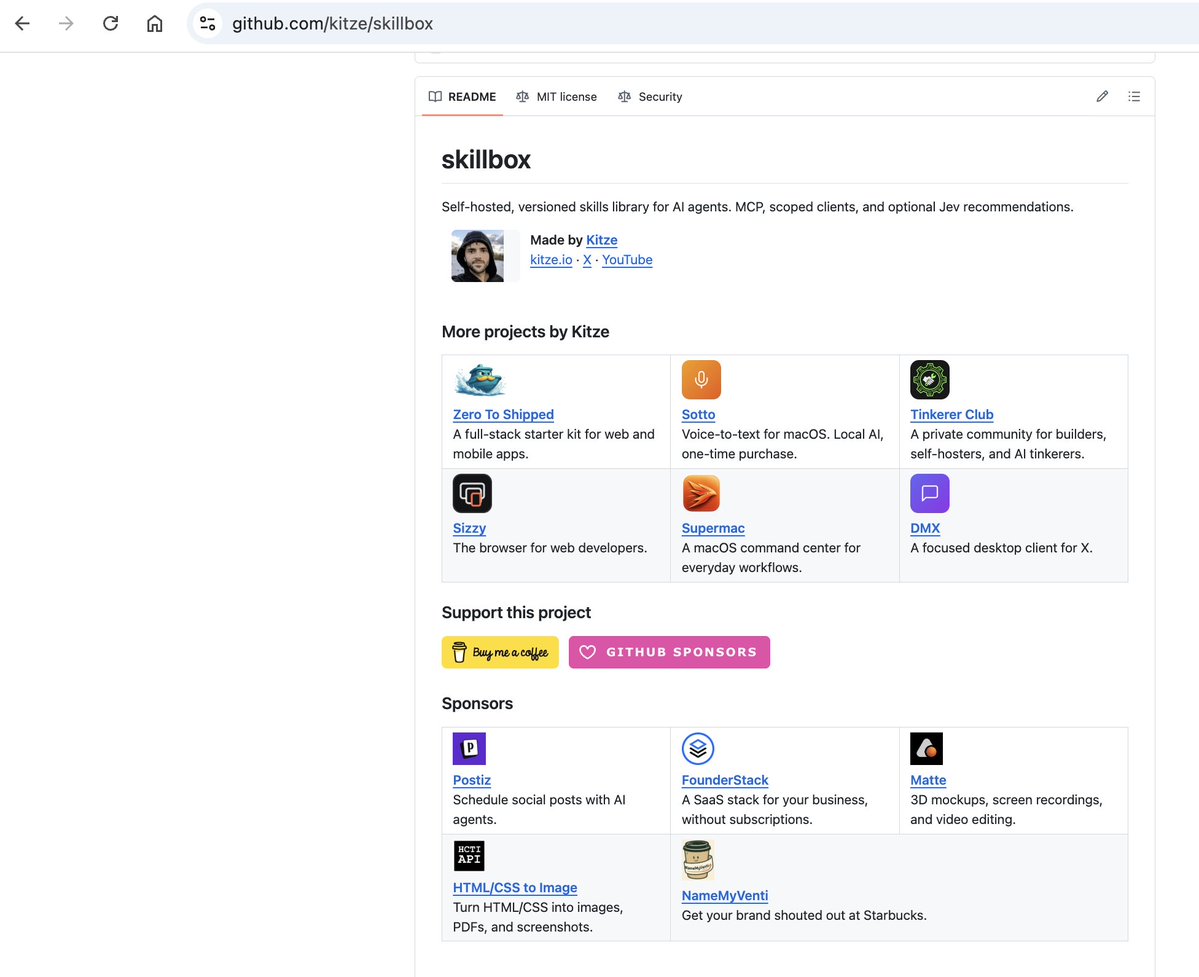Click the Tinkerer Club gear icon
1199x977 pixels.
coord(930,380)
